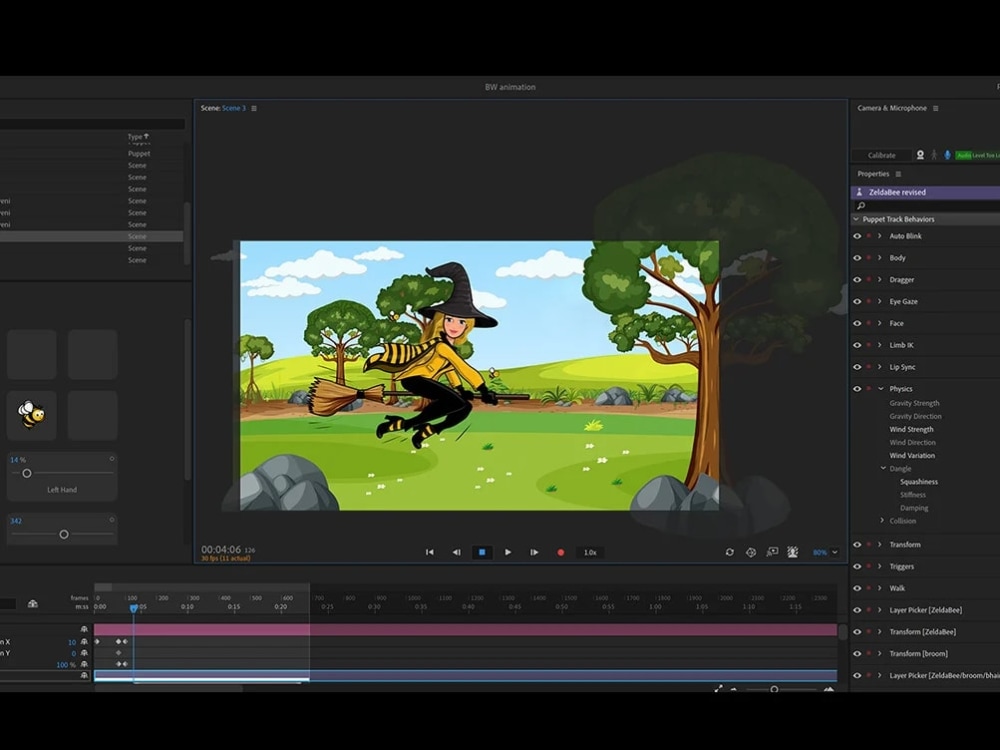
Task: Click the Calibrate button
Action: [880, 155]
